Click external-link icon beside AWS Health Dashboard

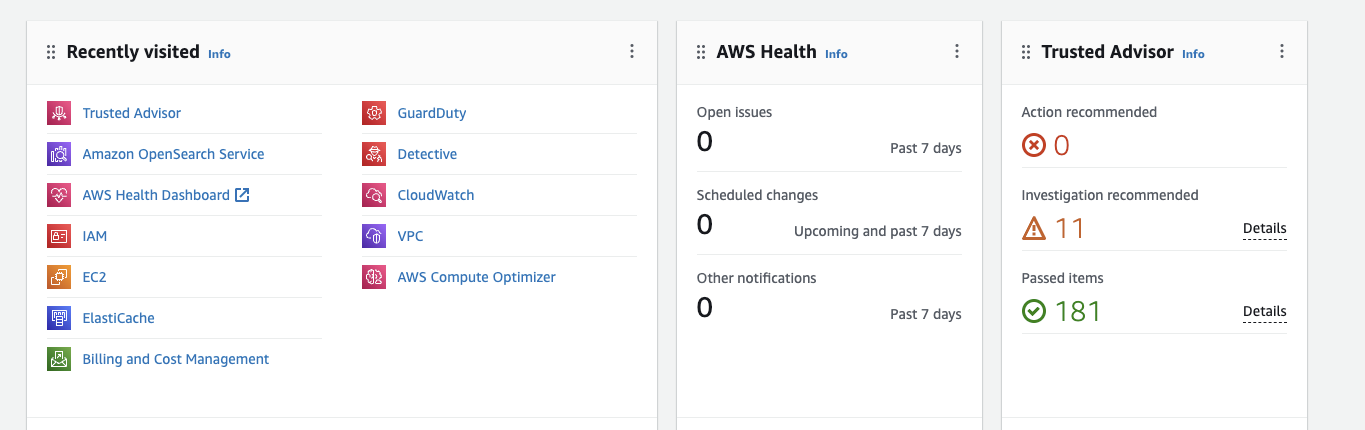[x=242, y=195]
